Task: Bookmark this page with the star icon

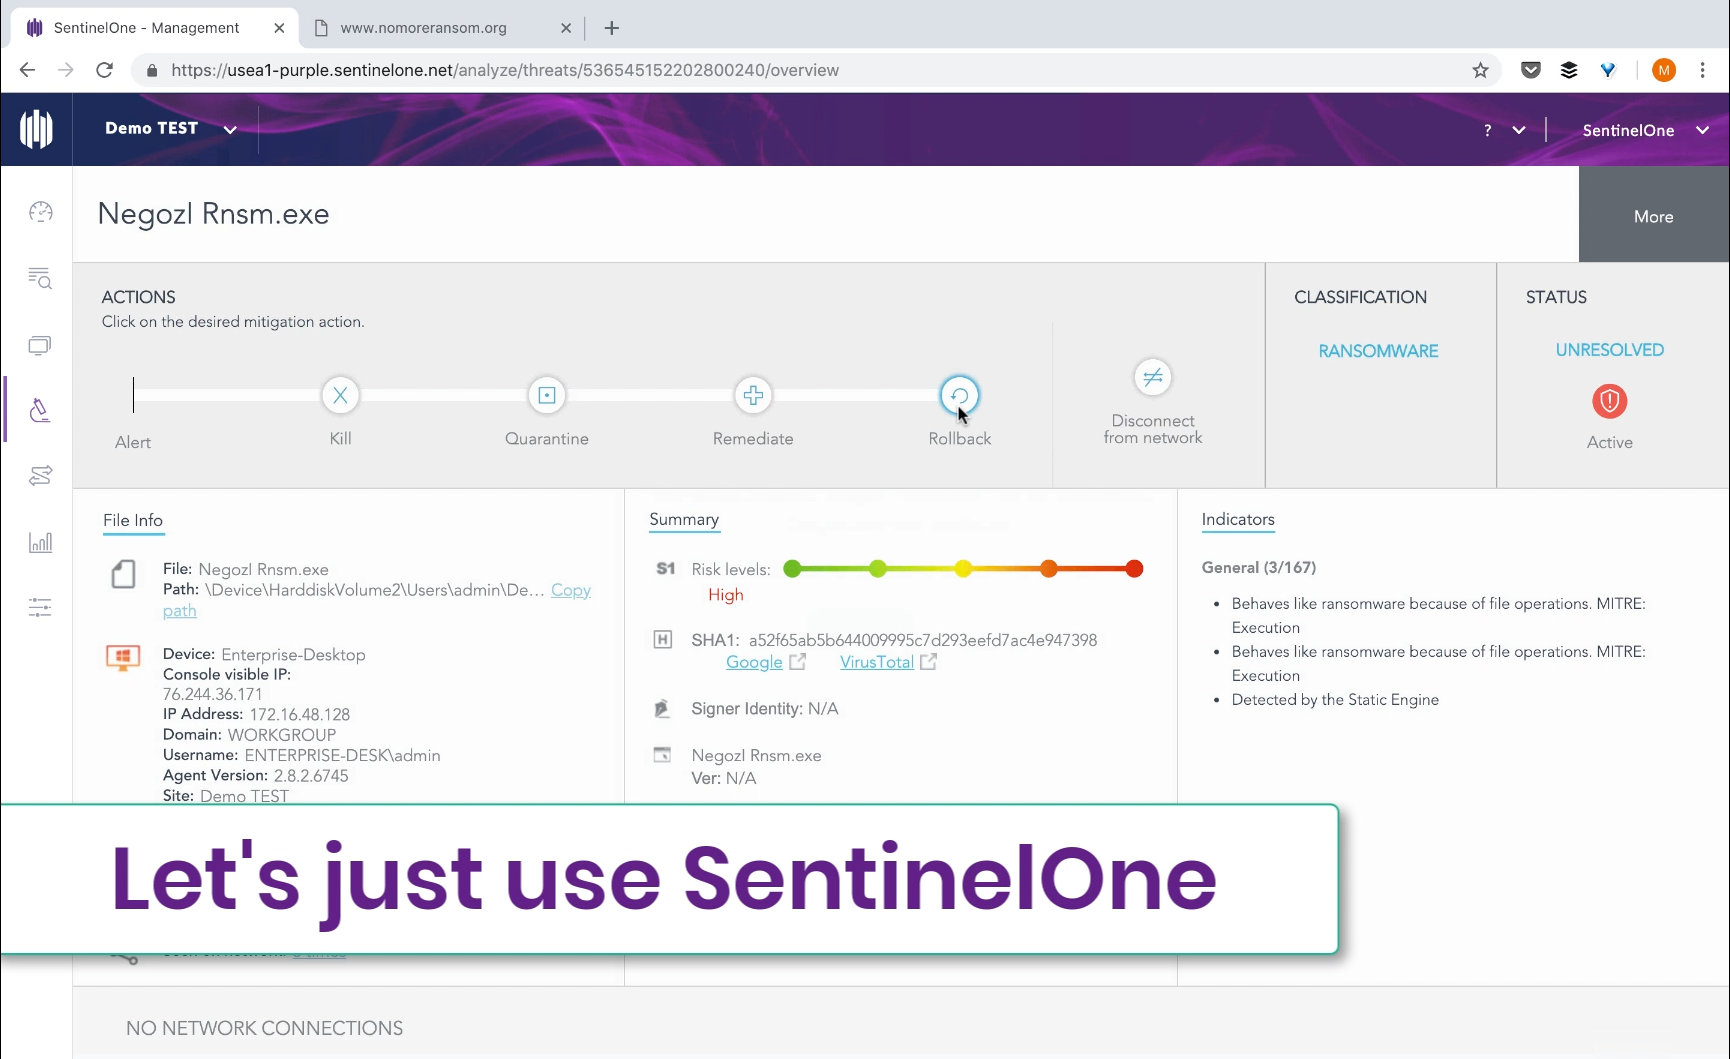Action: pyautogui.click(x=1480, y=70)
